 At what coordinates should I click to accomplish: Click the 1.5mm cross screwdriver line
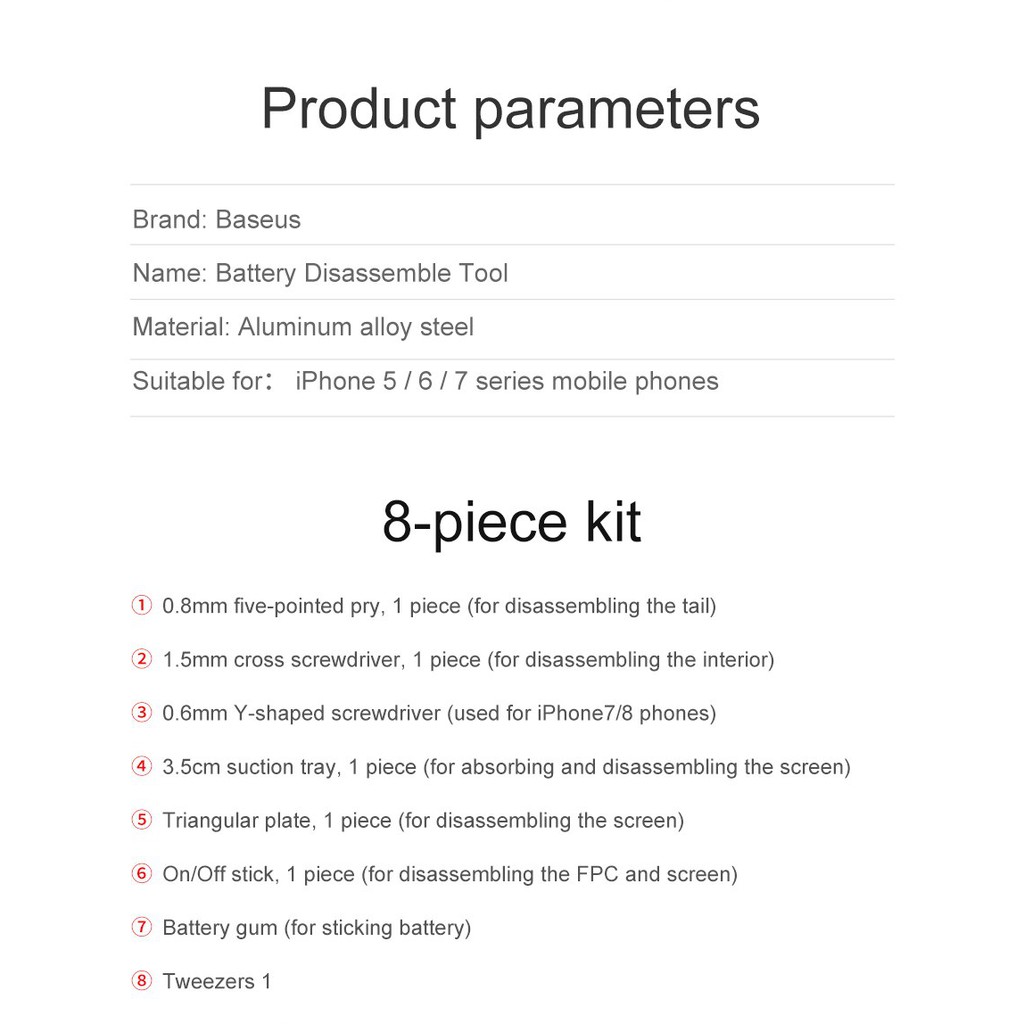click(x=468, y=660)
